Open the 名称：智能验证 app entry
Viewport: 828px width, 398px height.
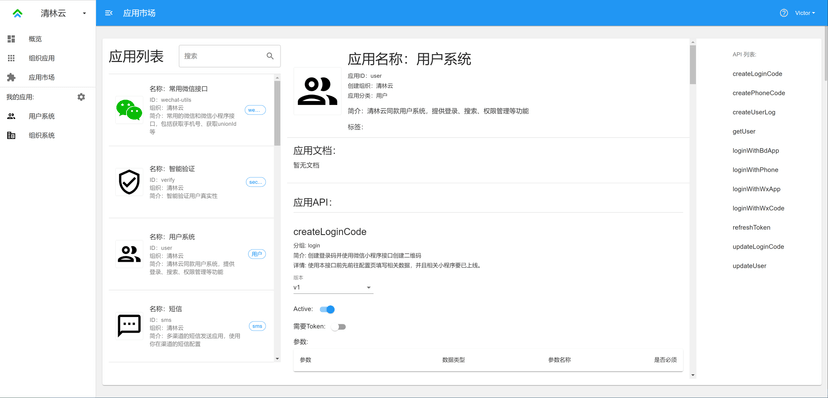coord(191,182)
